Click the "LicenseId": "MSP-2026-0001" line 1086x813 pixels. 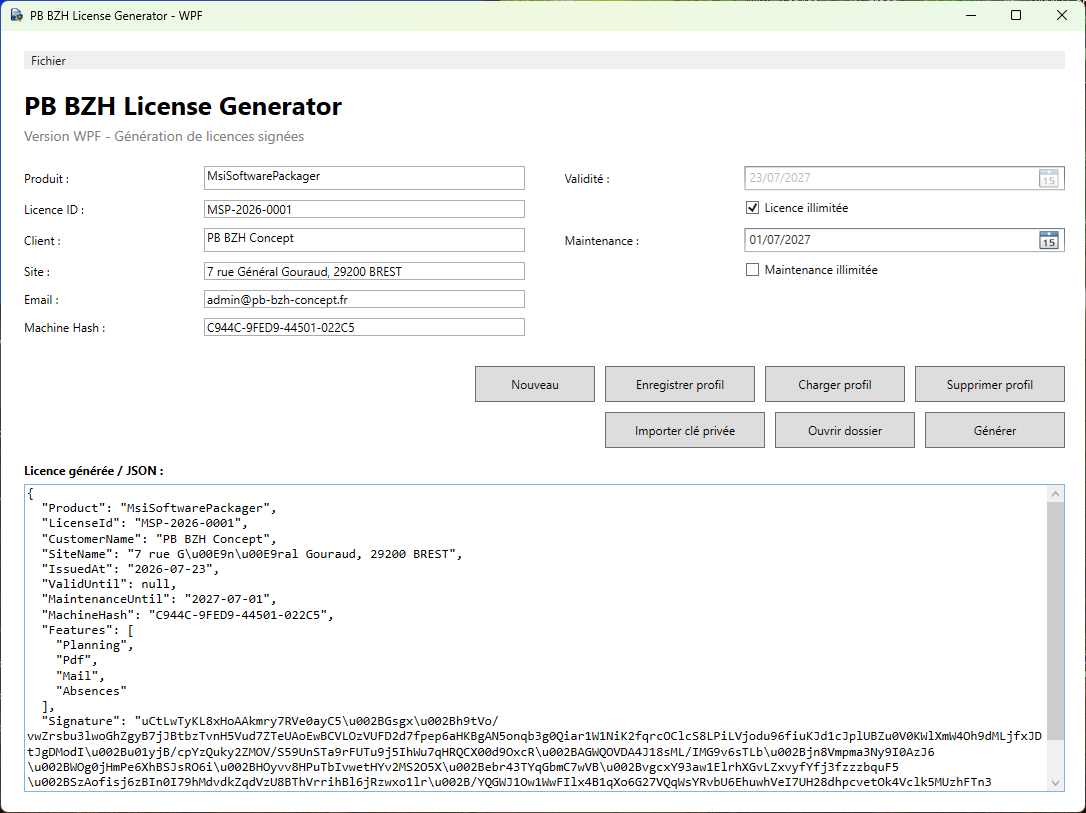click(x=144, y=523)
